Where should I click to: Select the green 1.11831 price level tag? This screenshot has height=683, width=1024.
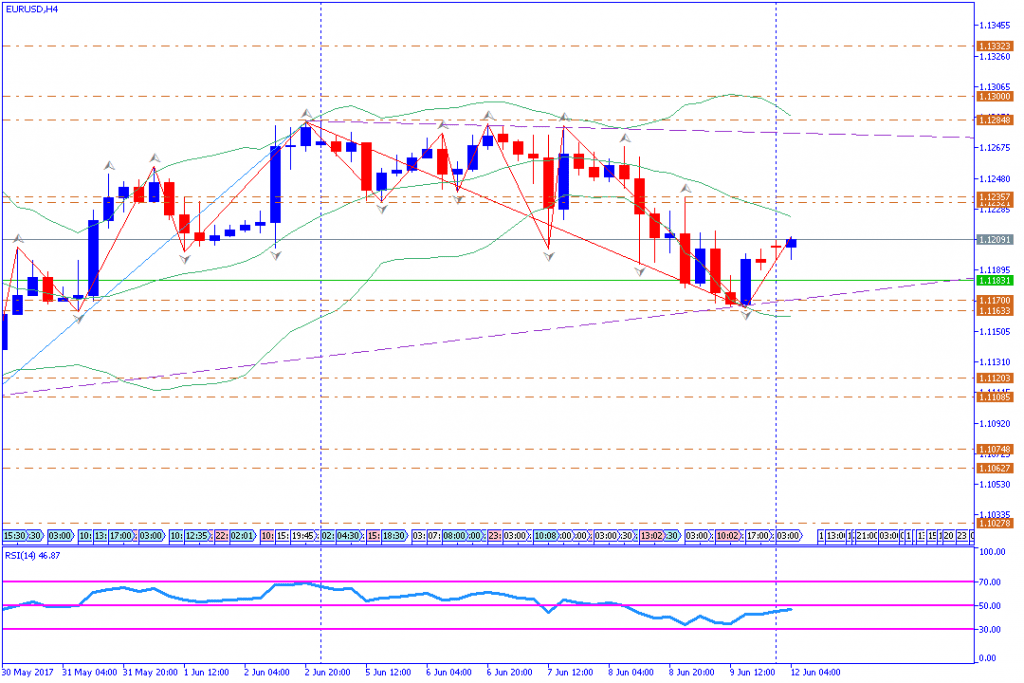tap(995, 280)
